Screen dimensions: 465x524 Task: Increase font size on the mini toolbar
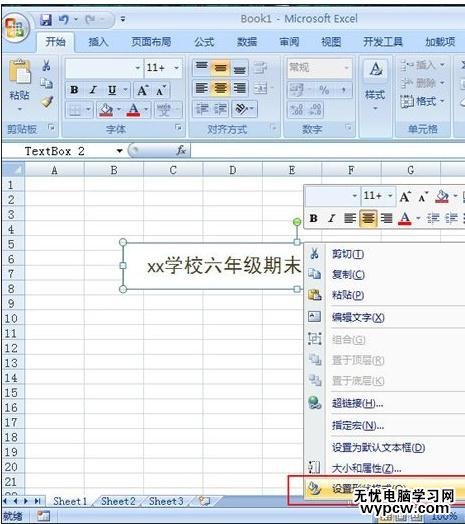click(x=405, y=197)
